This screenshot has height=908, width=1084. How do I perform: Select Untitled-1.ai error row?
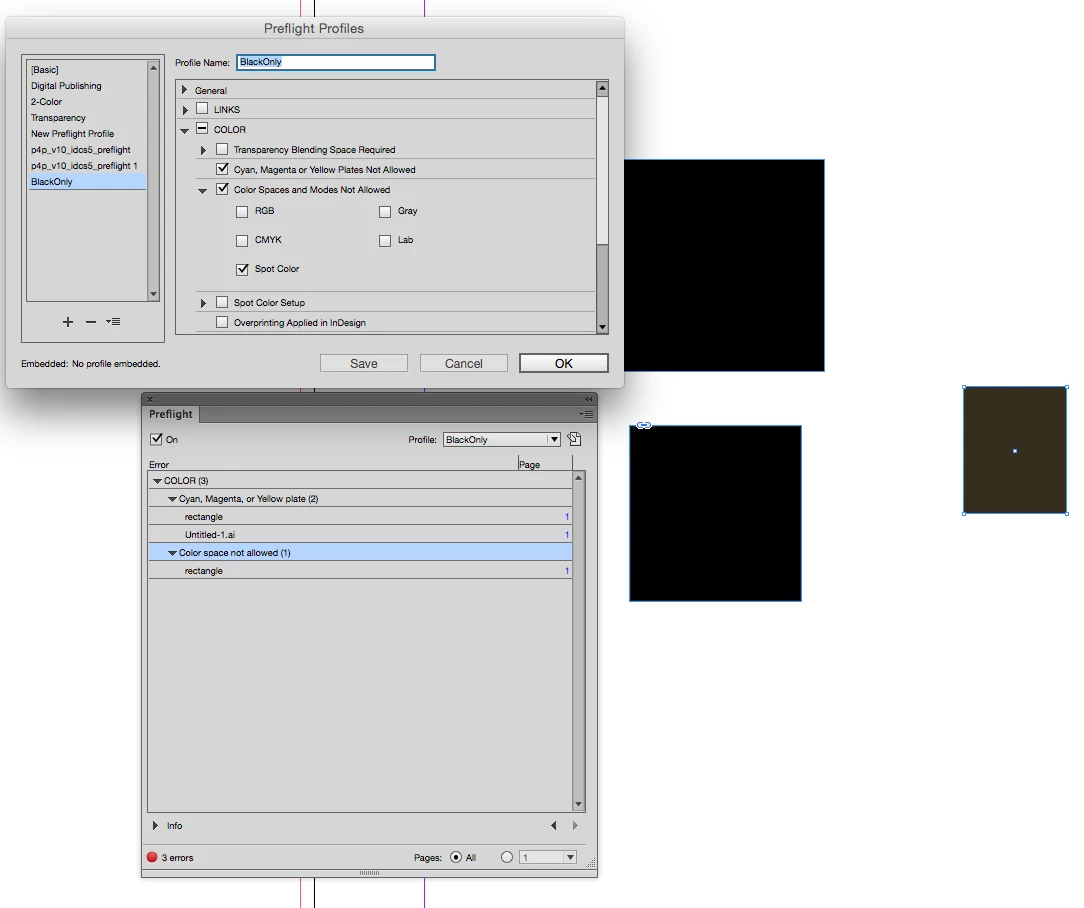(x=360, y=535)
